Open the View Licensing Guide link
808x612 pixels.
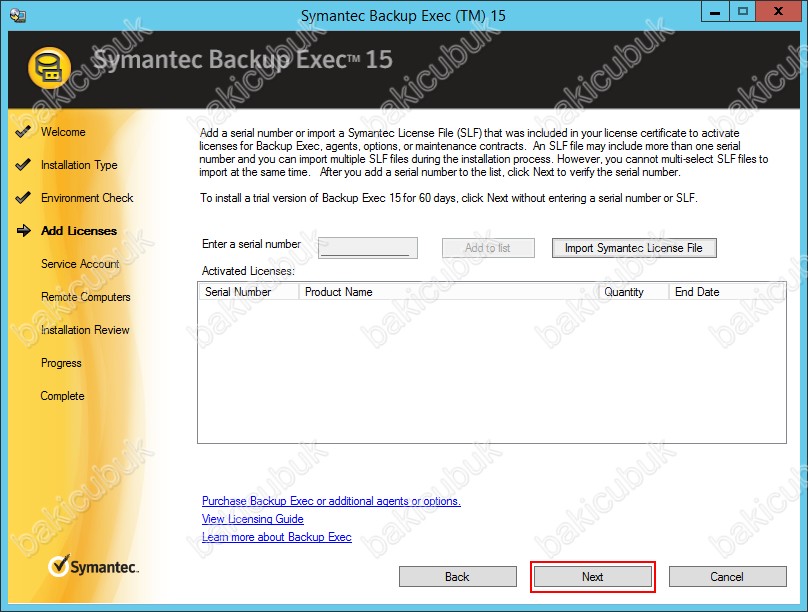(252, 519)
